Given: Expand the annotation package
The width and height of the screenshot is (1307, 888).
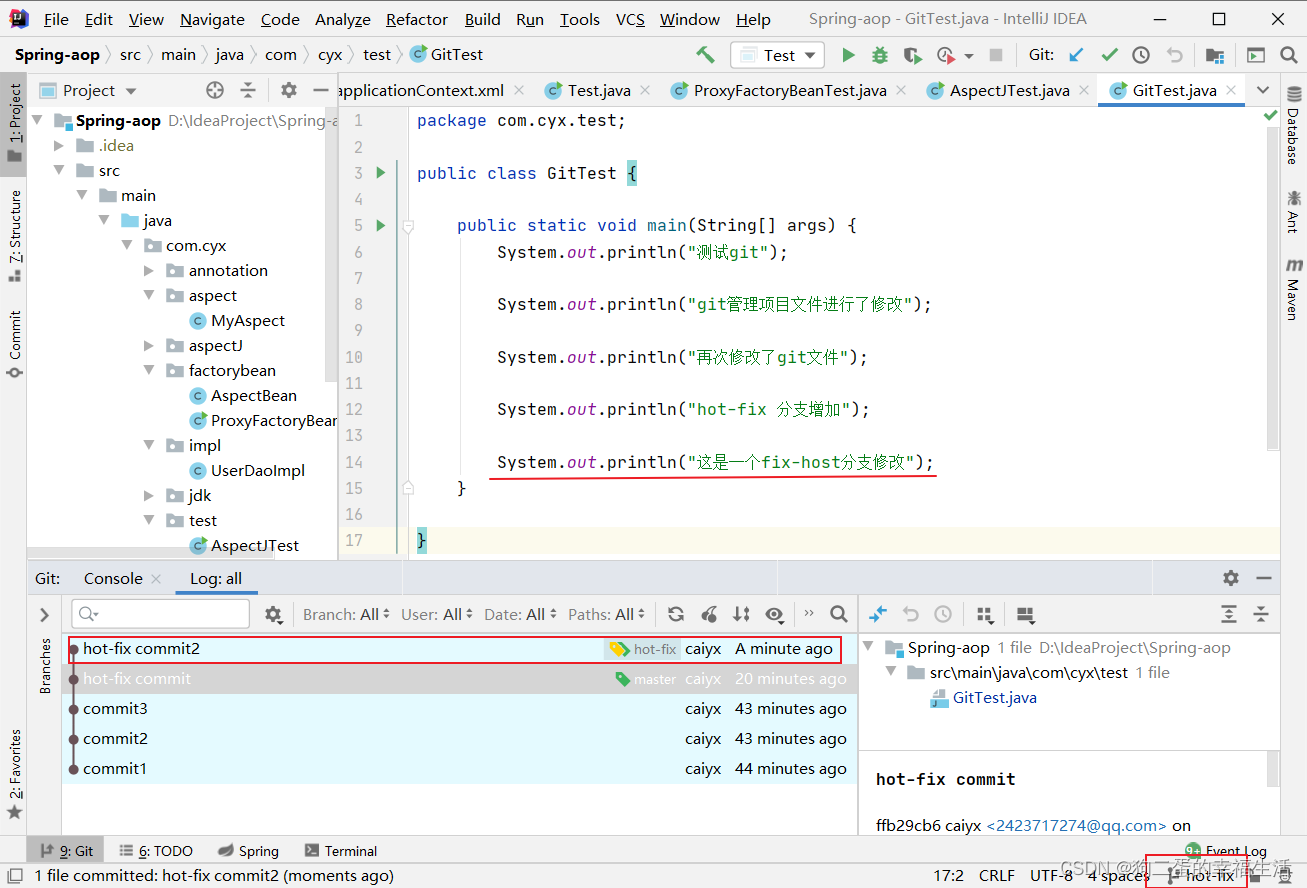Looking at the screenshot, I should coord(149,271).
